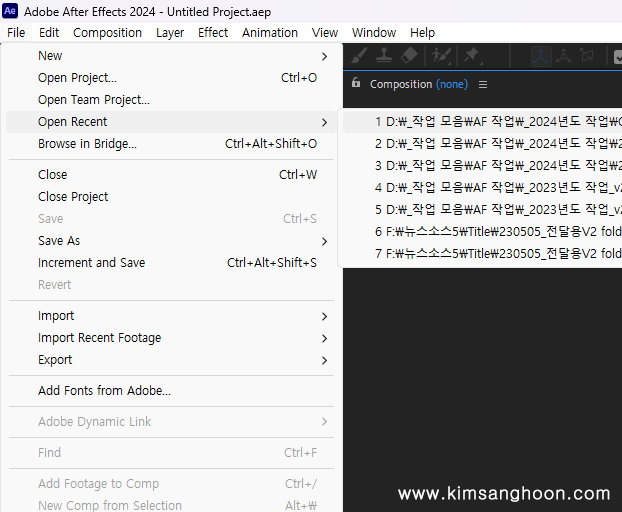Open the Edit menu
This screenshot has width=622, height=512.
coord(49,33)
